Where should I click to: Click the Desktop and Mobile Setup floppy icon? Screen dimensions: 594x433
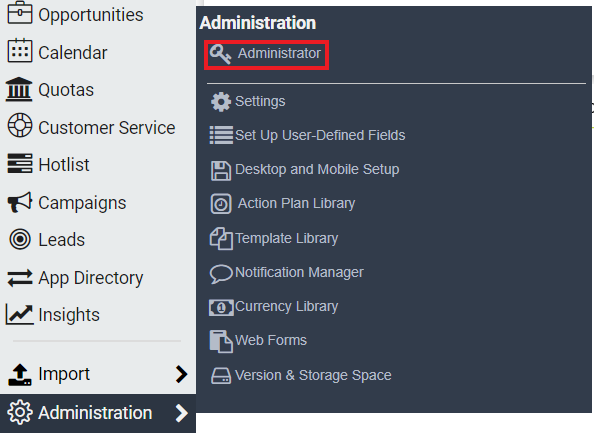point(221,170)
